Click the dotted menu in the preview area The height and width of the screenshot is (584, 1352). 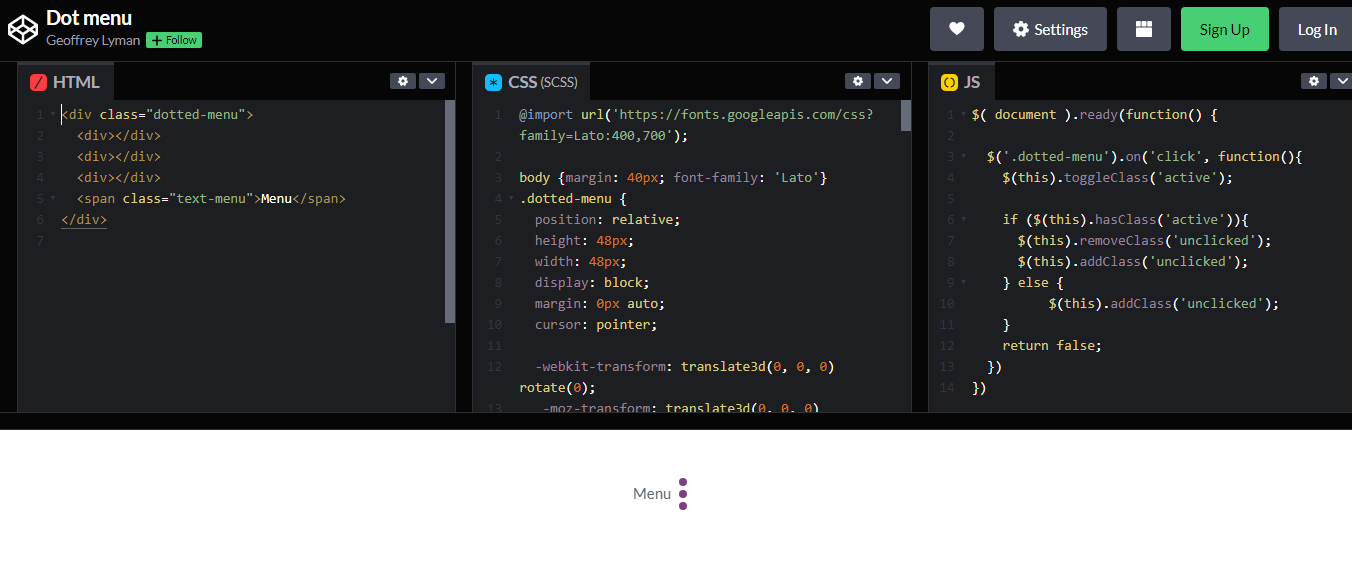(683, 493)
